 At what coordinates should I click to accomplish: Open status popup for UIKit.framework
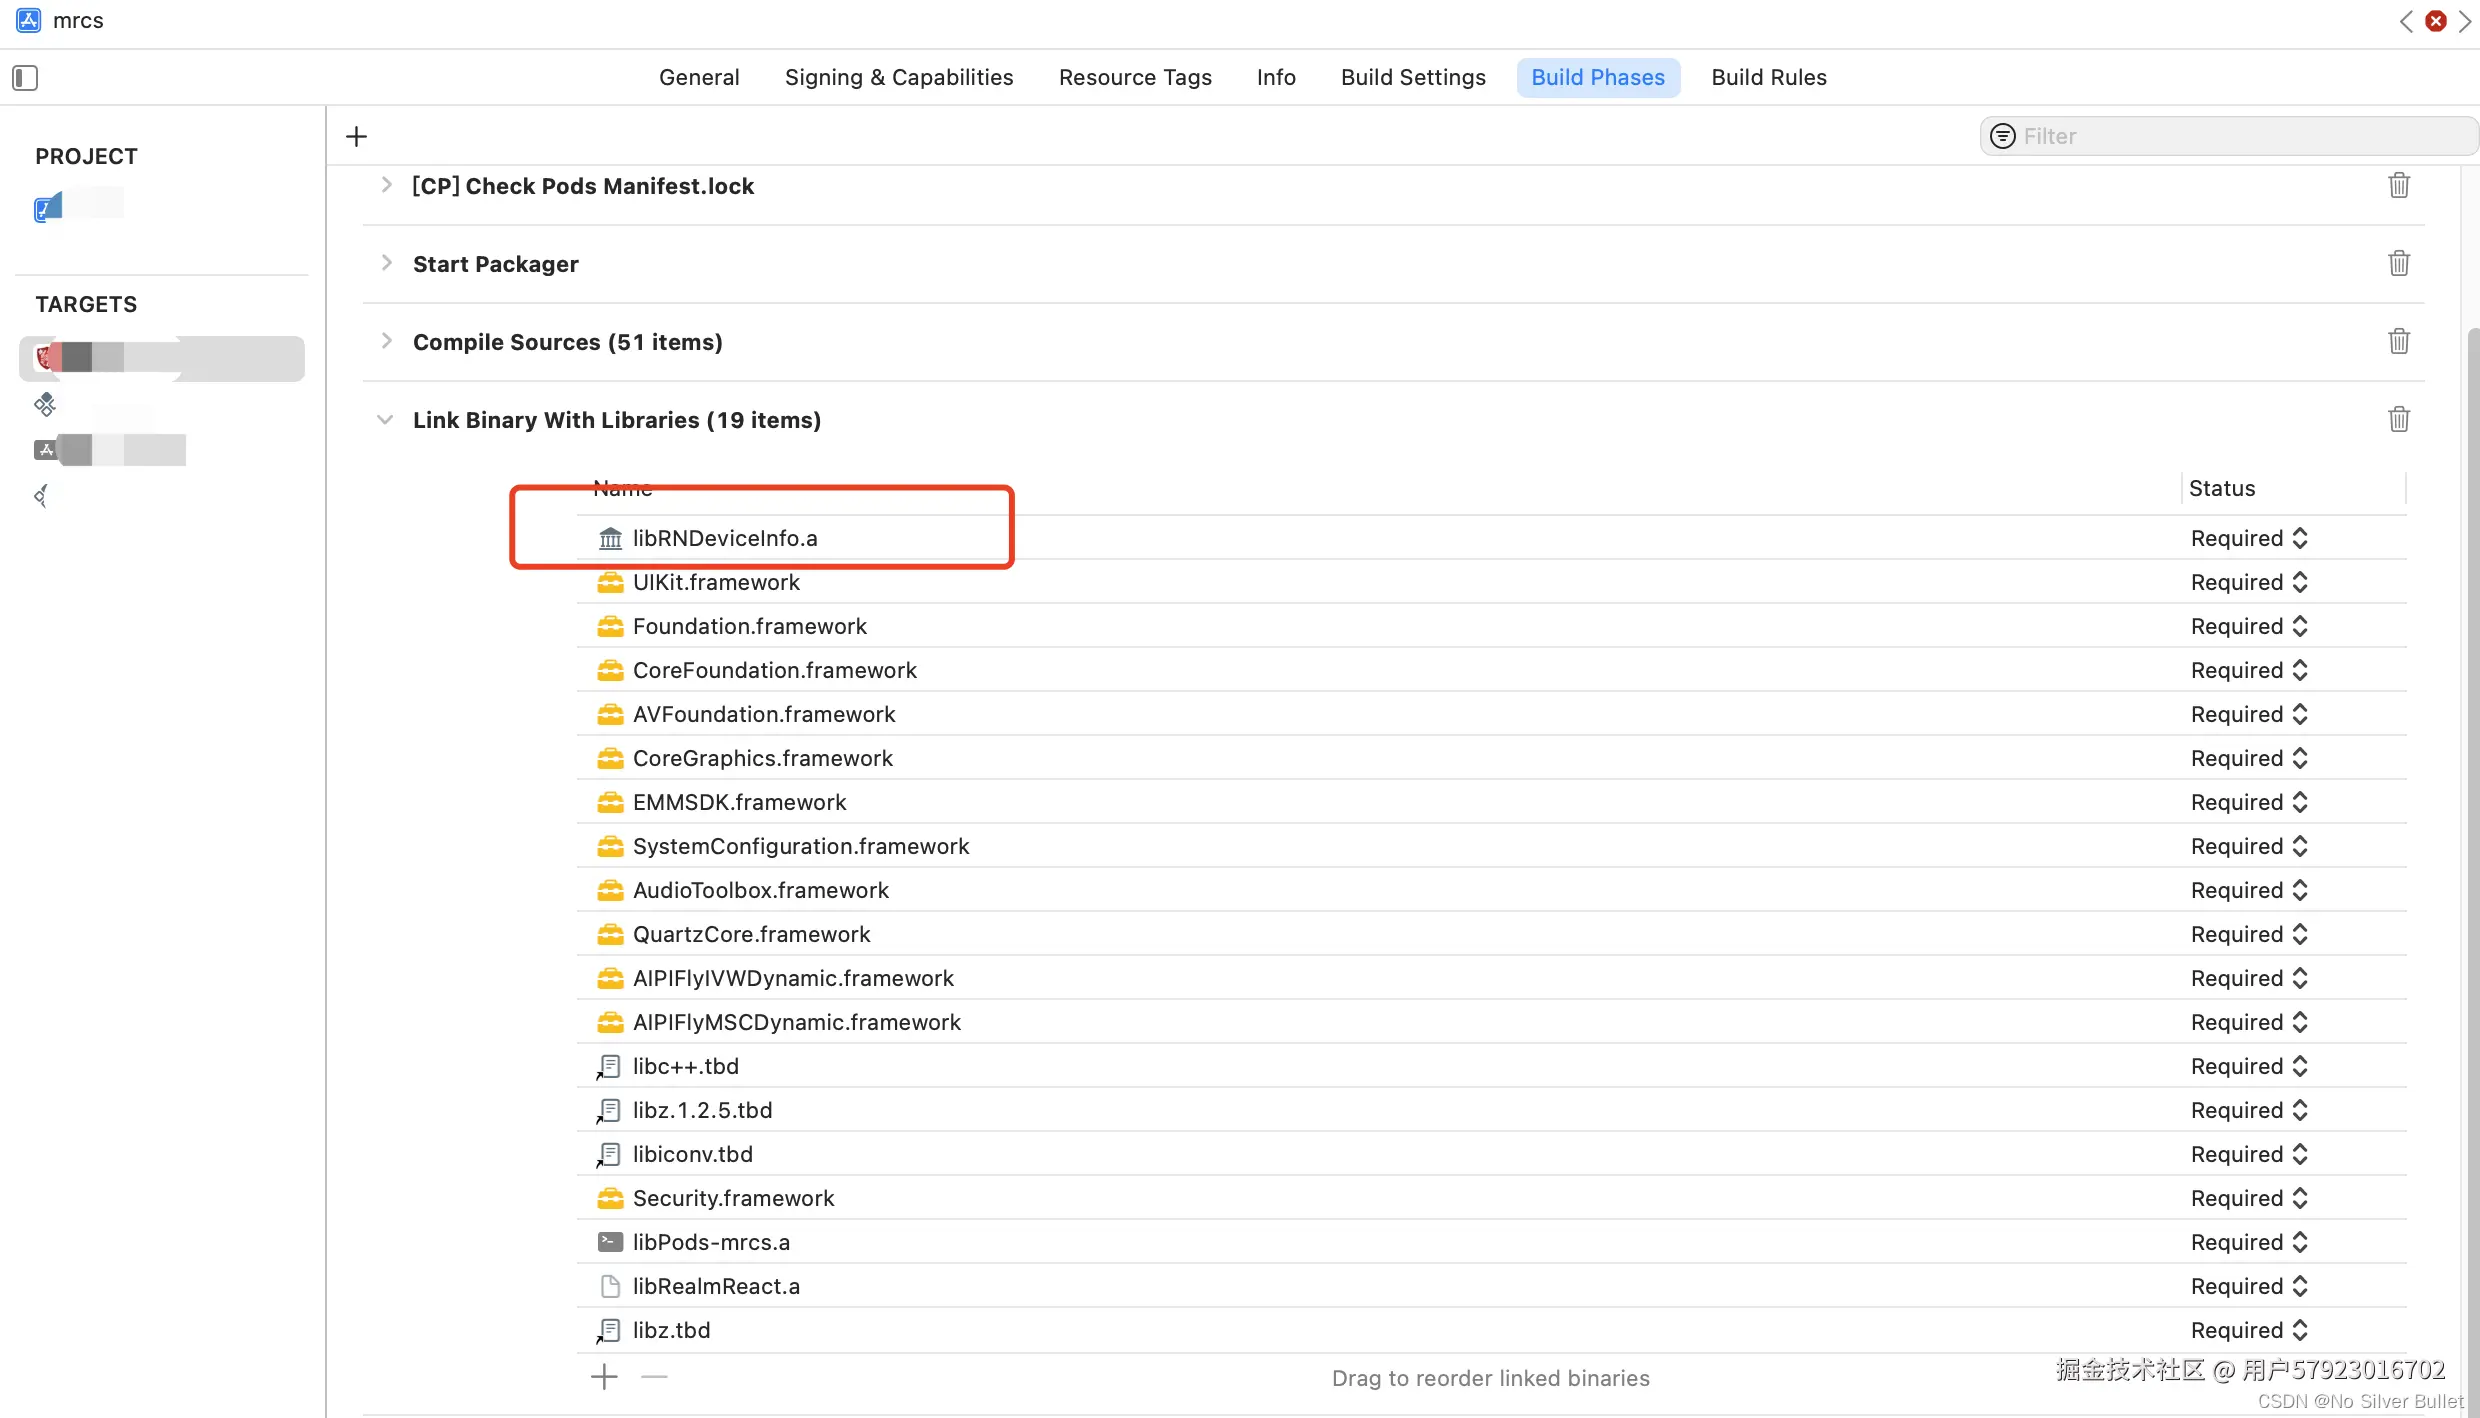pos(2249,582)
